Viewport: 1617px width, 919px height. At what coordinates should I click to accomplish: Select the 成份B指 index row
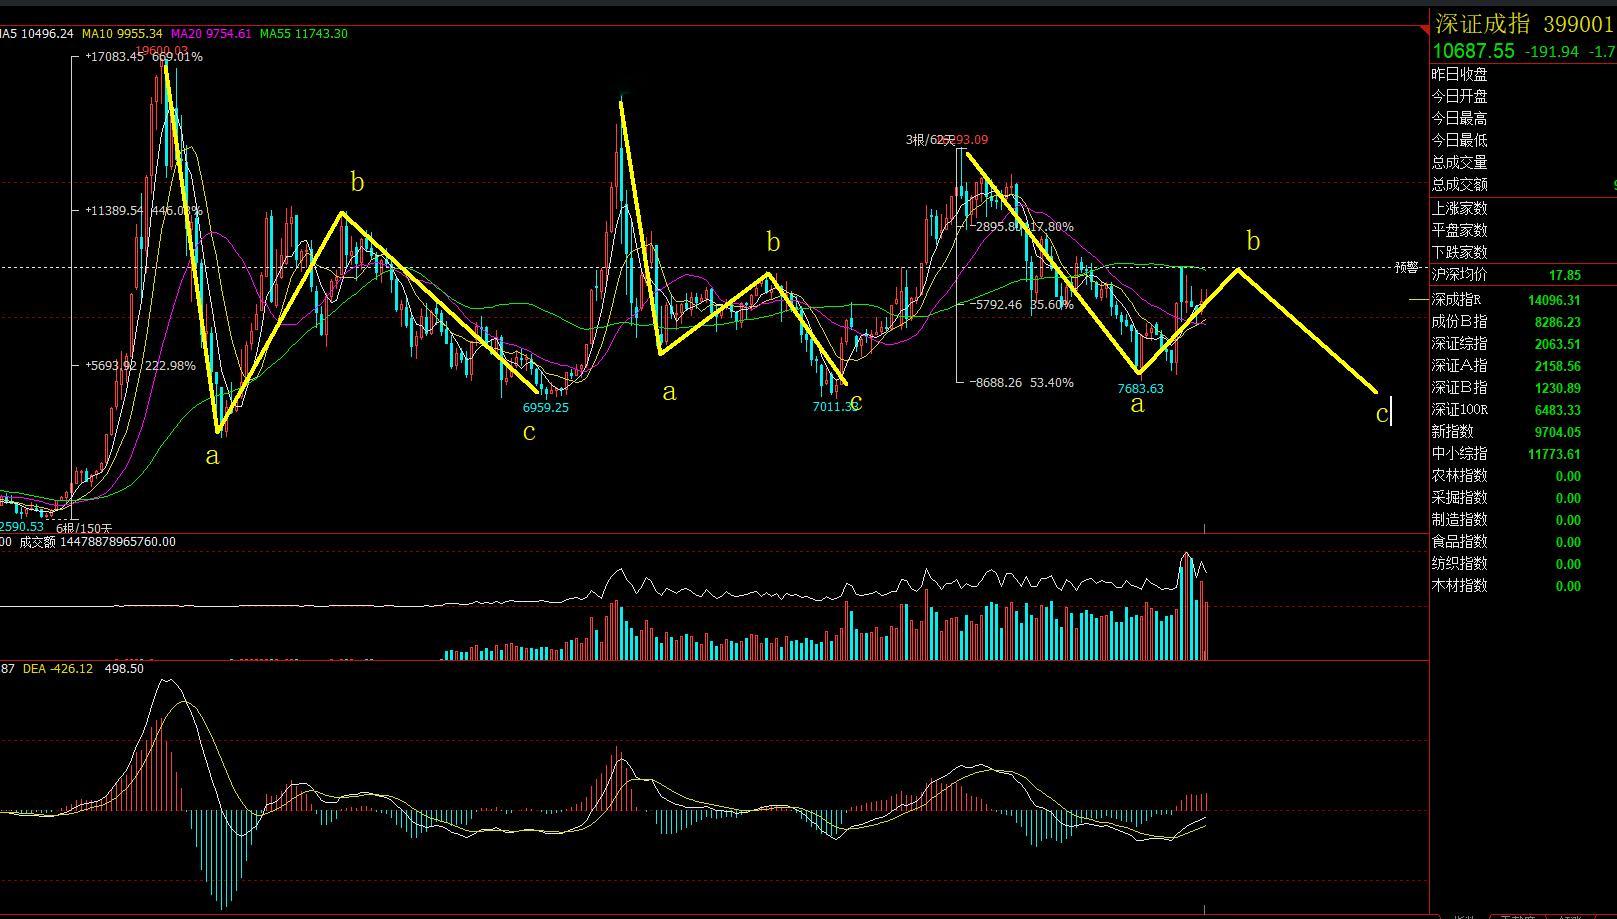[1523, 322]
